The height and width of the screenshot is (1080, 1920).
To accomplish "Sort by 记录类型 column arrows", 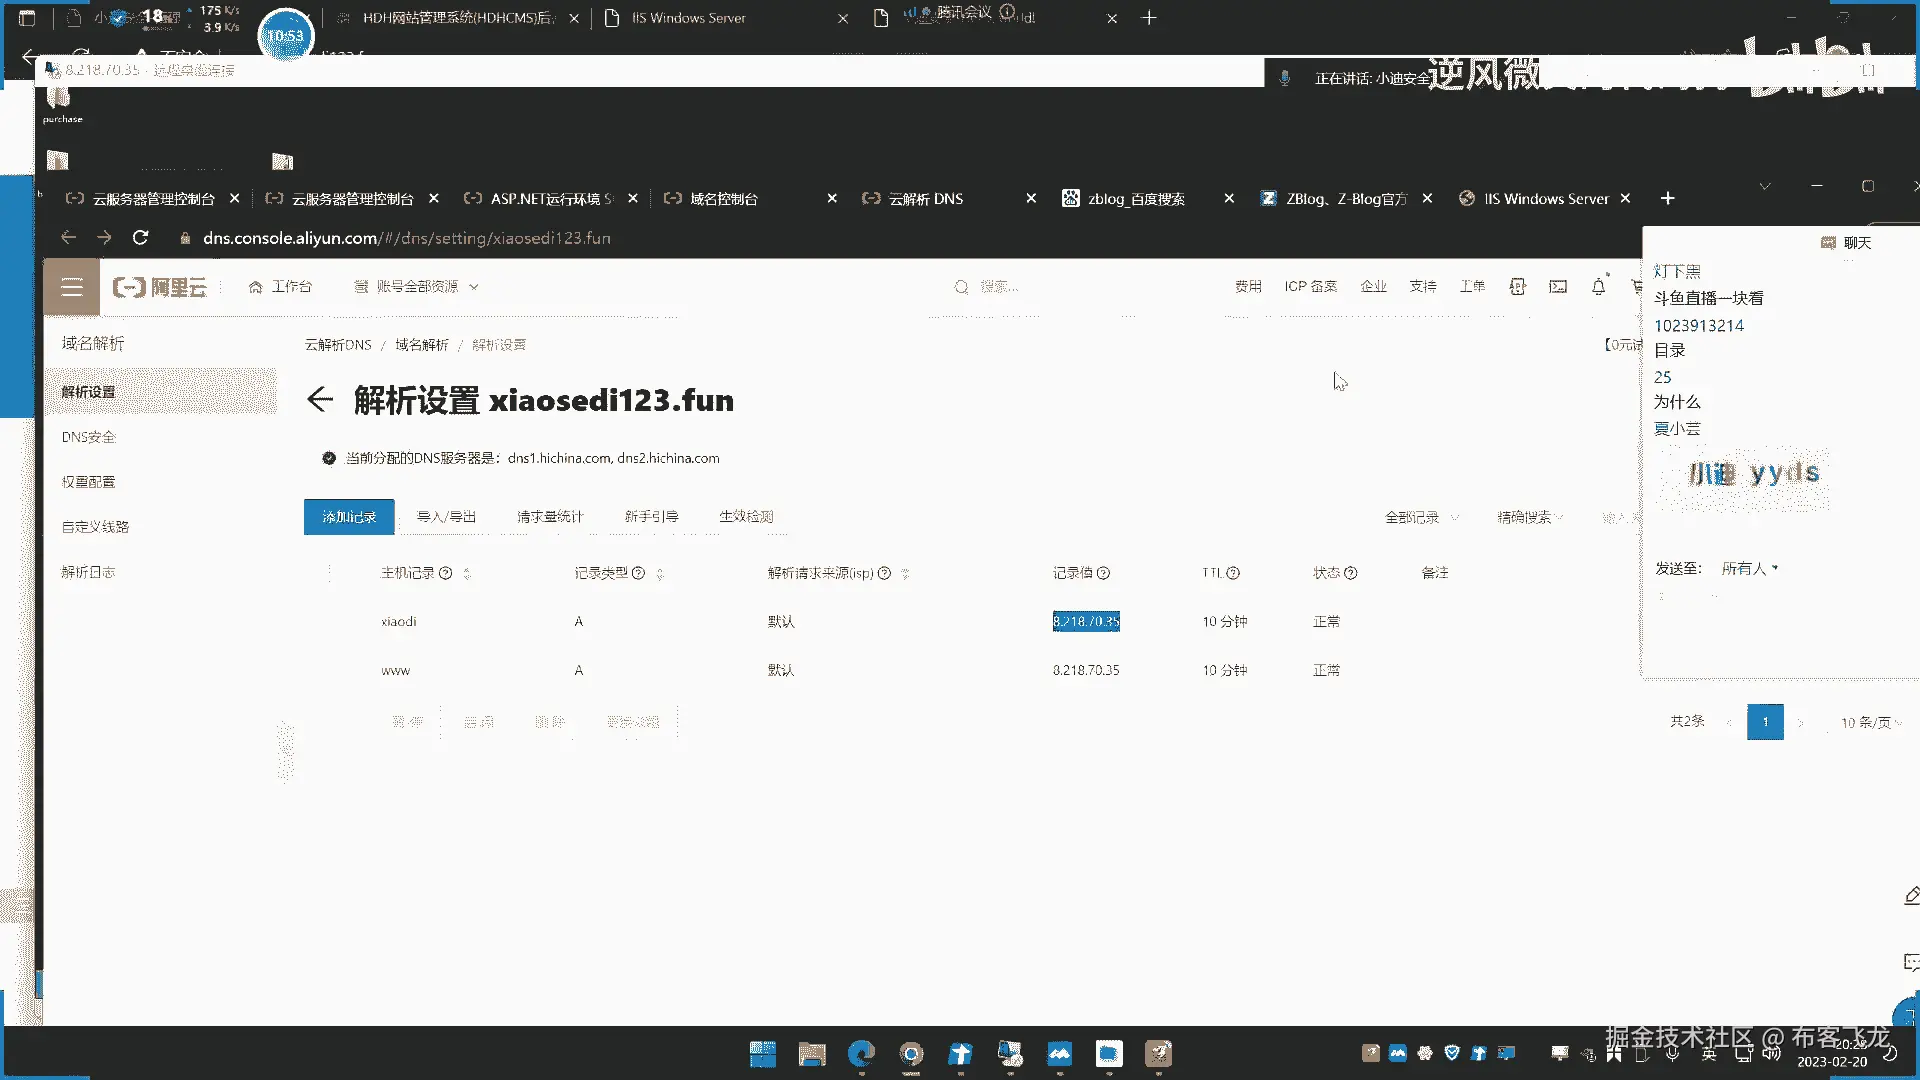I will point(660,574).
